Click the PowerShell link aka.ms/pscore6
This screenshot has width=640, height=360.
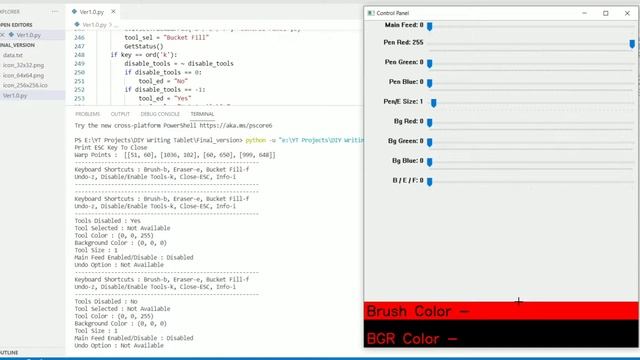coord(236,126)
